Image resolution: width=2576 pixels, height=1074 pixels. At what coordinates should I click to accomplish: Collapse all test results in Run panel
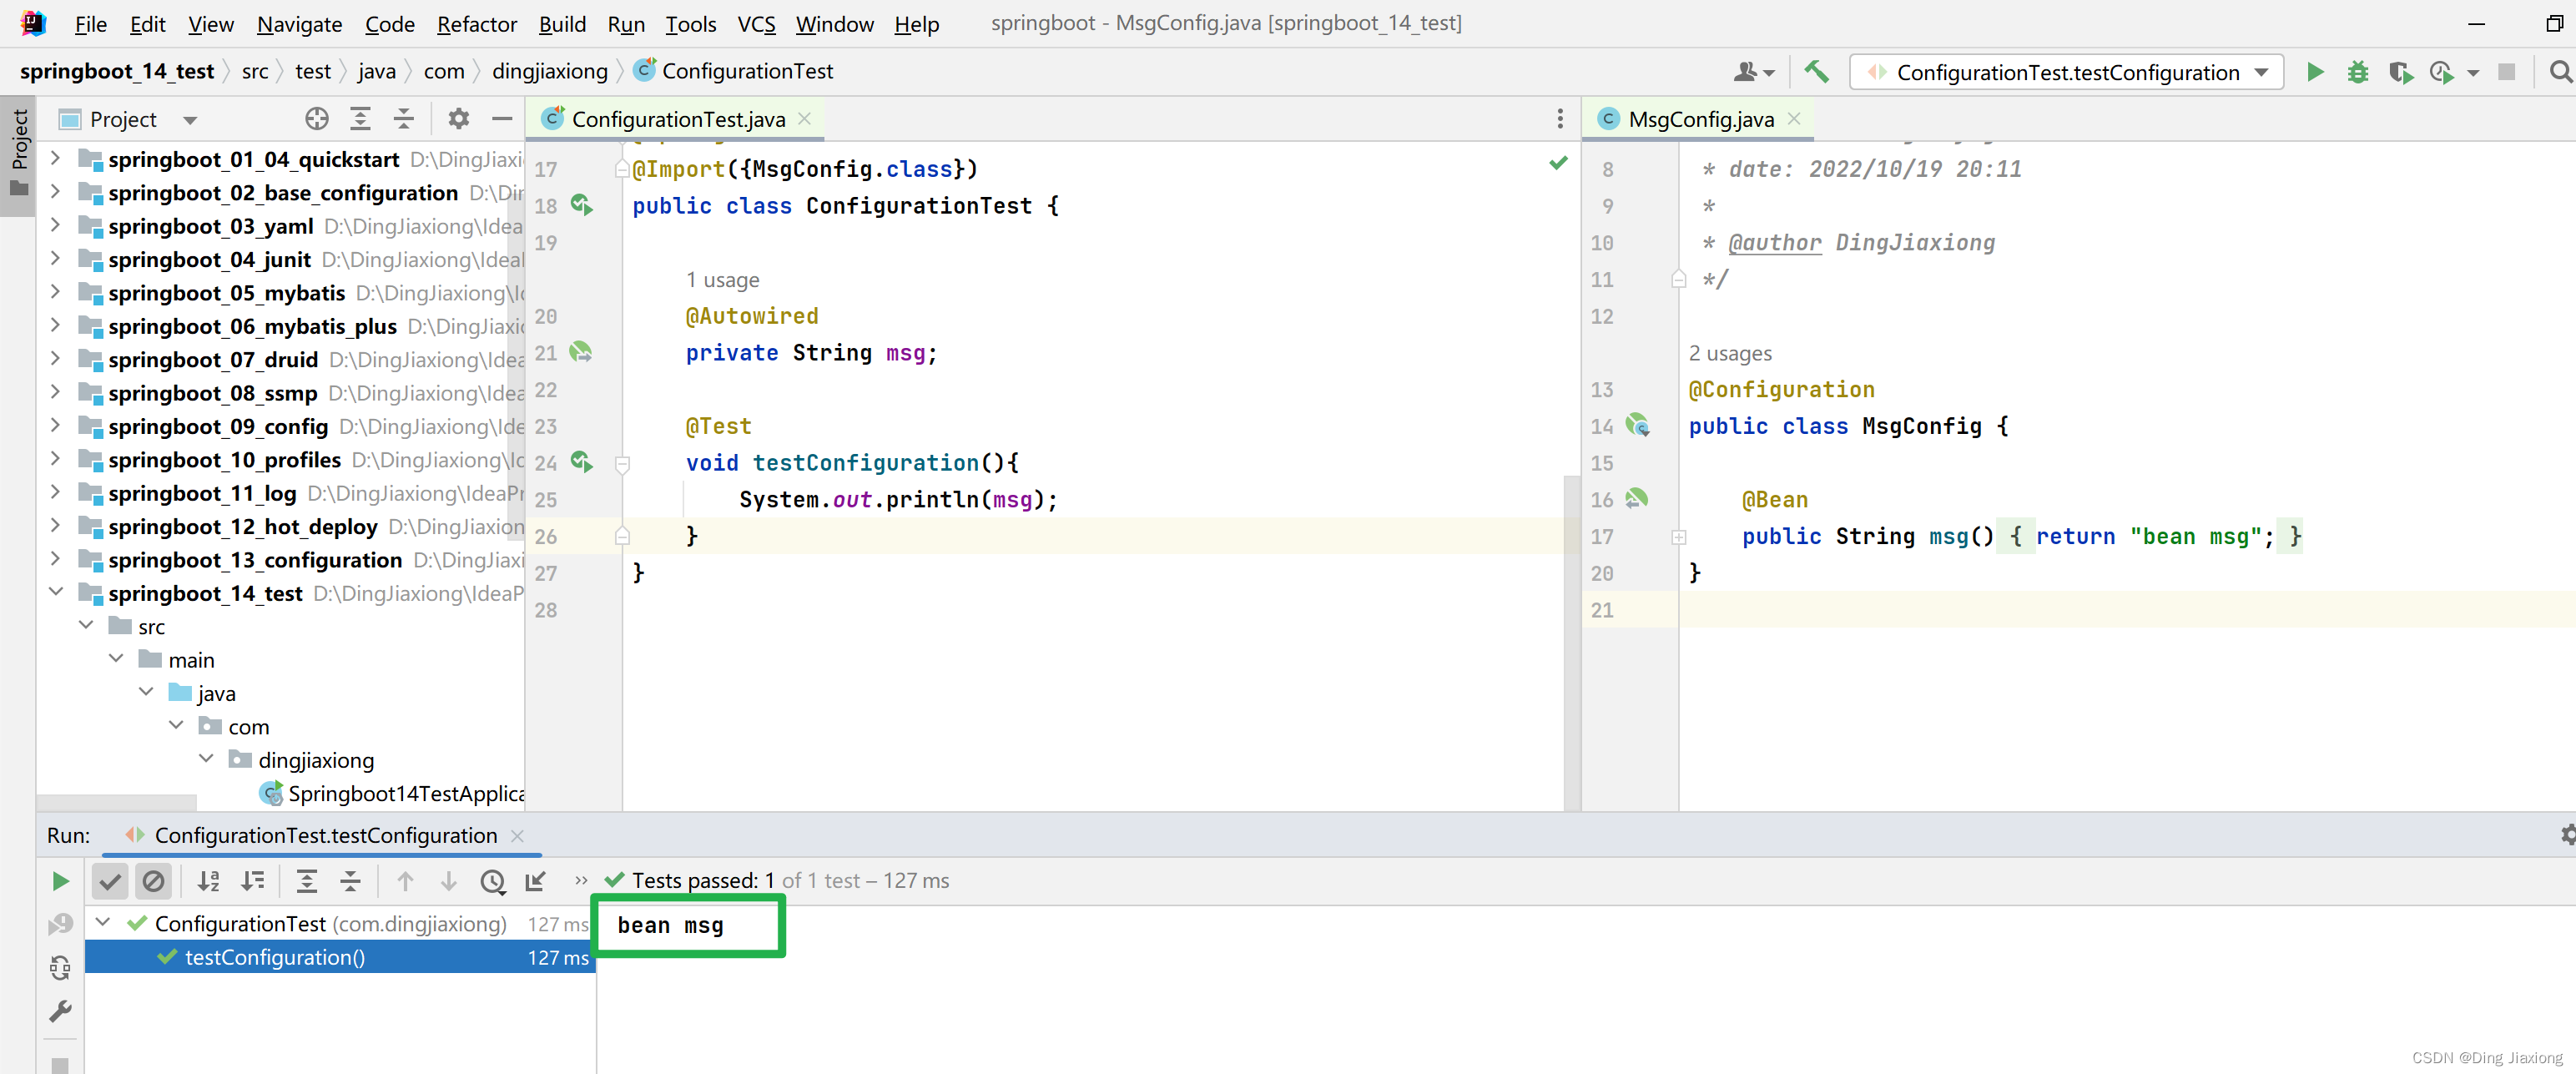tap(350, 881)
